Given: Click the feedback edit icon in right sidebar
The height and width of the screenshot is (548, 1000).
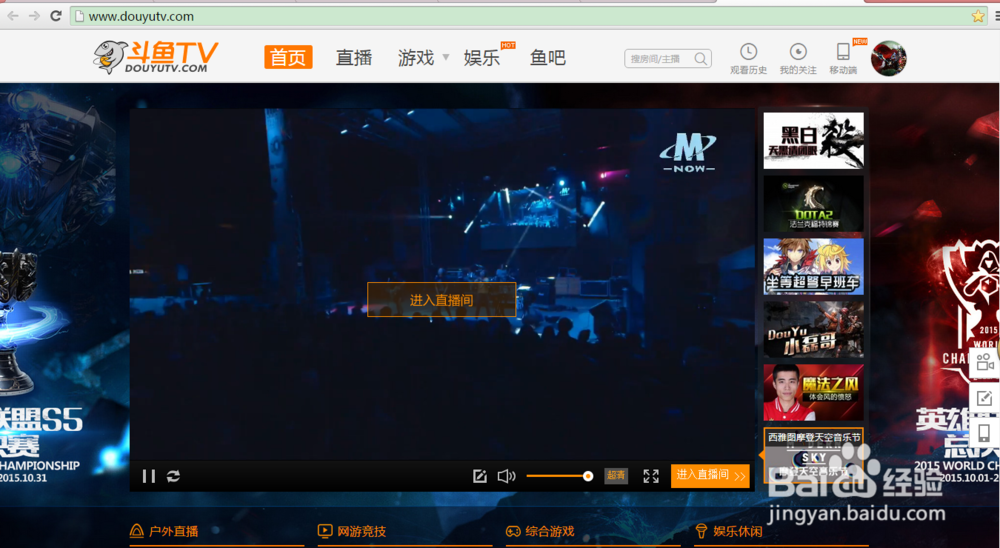Looking at the screenshot, I should point(985,399).
